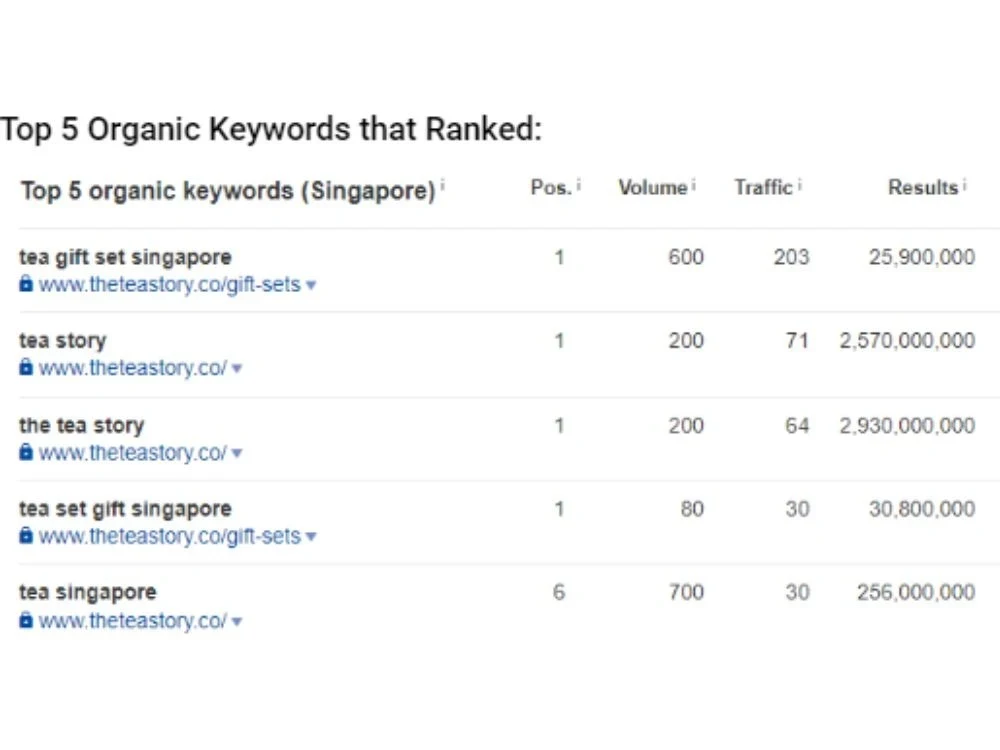
Task: Click results count 2,570,000,000 for tea story
Action: pyautogui.click(x=907, y=341)
